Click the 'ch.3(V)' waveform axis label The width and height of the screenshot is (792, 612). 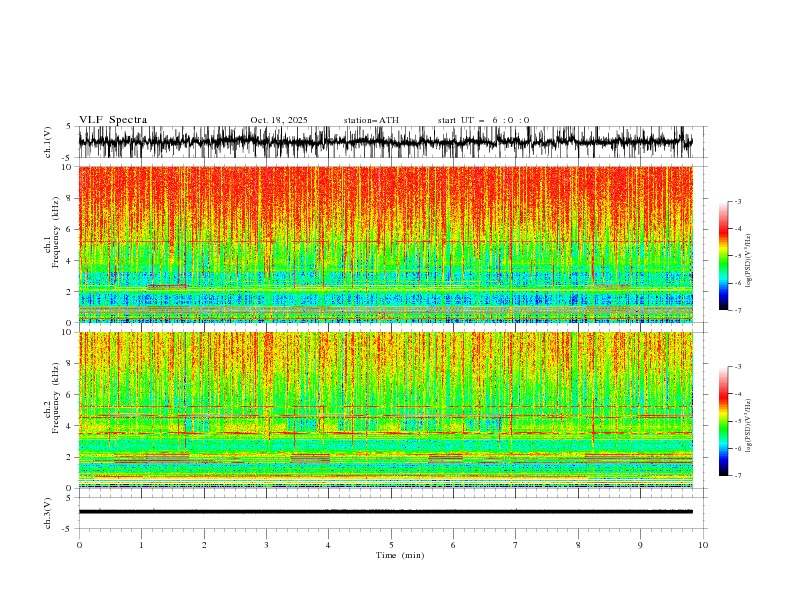click(48, 513)
